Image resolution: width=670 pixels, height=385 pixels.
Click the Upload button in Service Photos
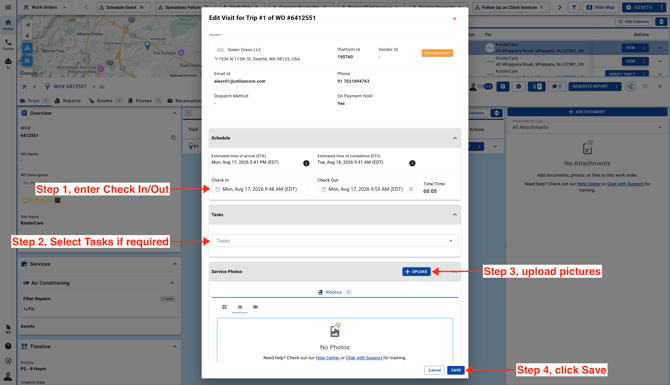point(416,271)
